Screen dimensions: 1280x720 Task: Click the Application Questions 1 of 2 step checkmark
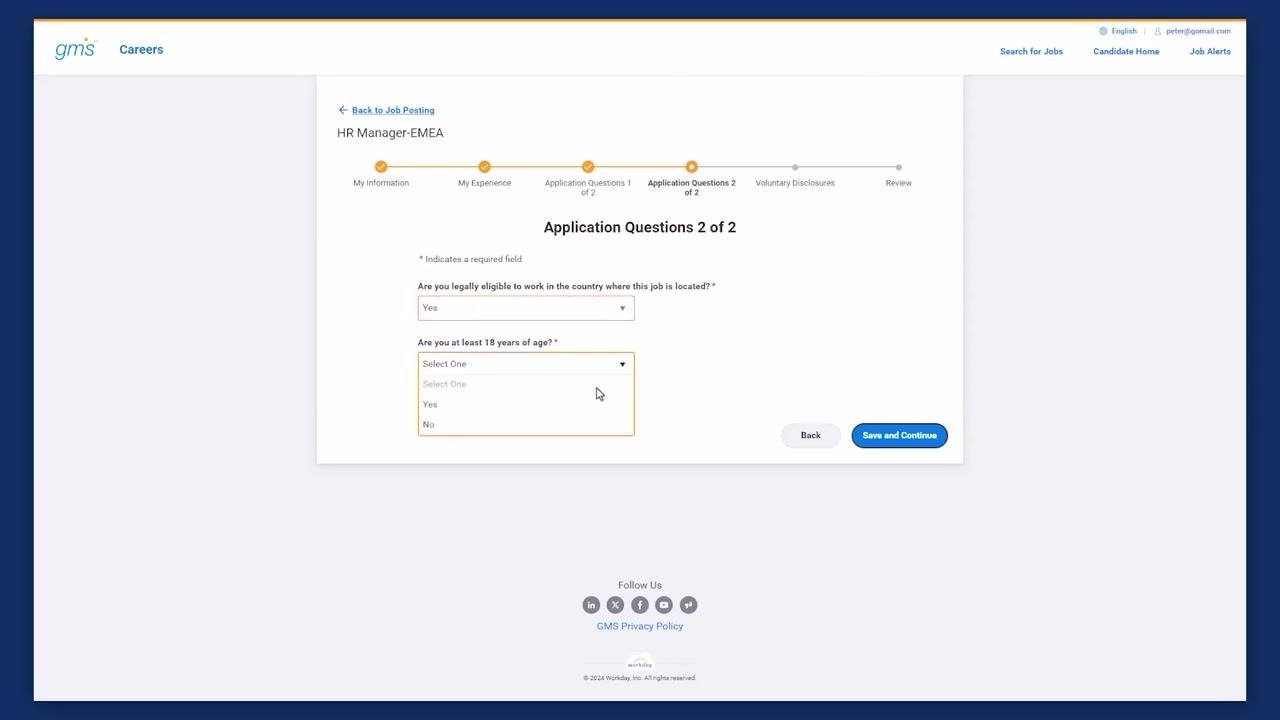pyautogui.click(x=588, y=167)
